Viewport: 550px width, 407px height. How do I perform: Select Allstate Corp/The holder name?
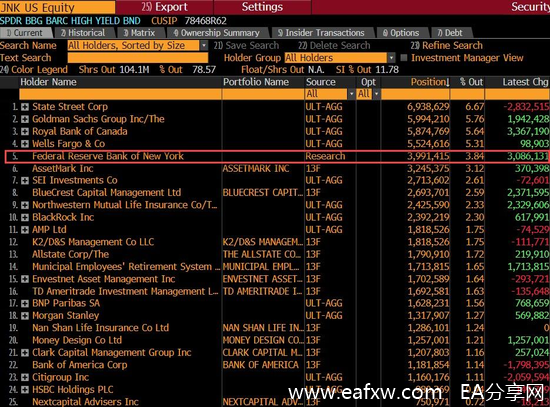click(x=71, y=254)
